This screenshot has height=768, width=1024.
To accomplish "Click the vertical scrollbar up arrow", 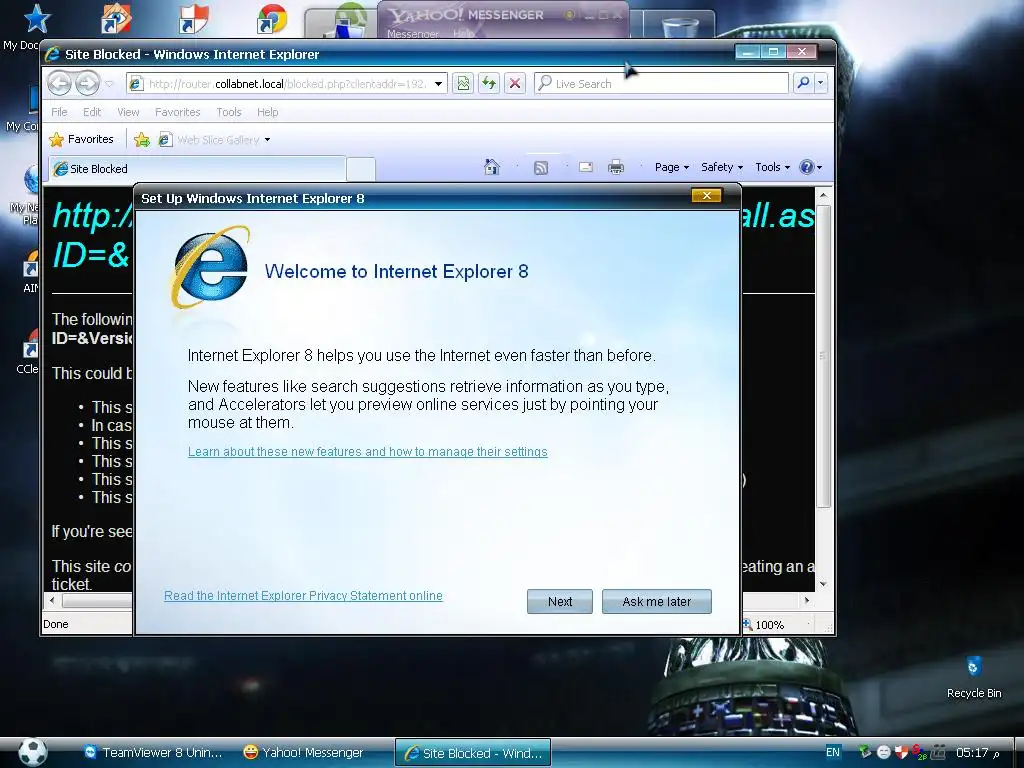I will (x=824, y=195).
